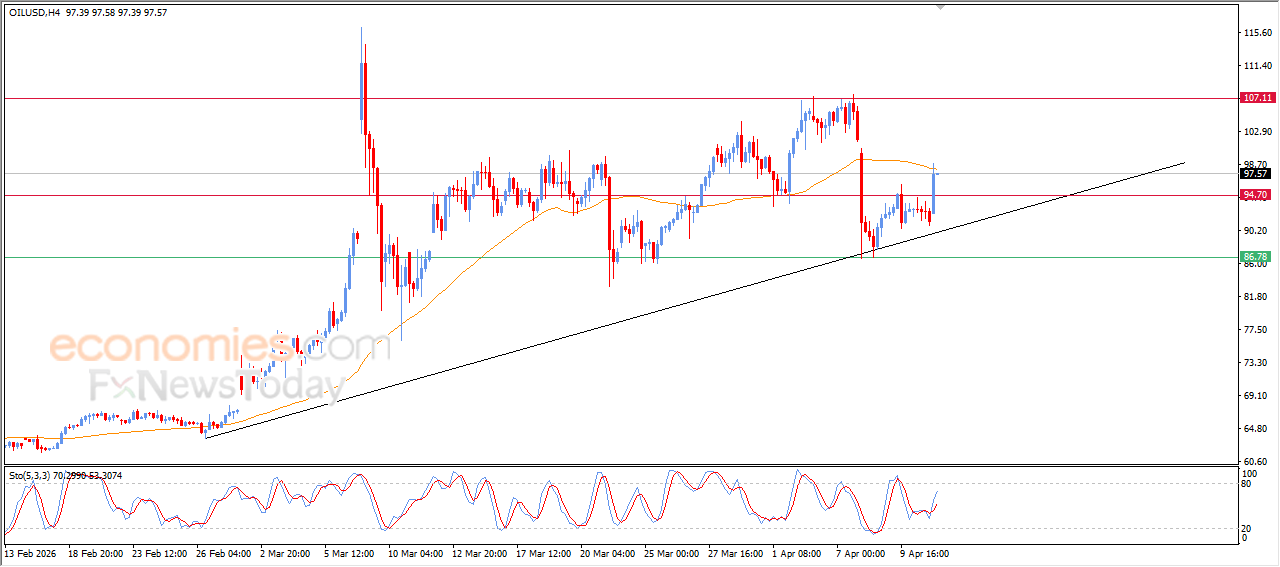The image size is (1280, 567).
Task: Click the OILUSD,H4 symbol title
Action: tap(35, 11)
